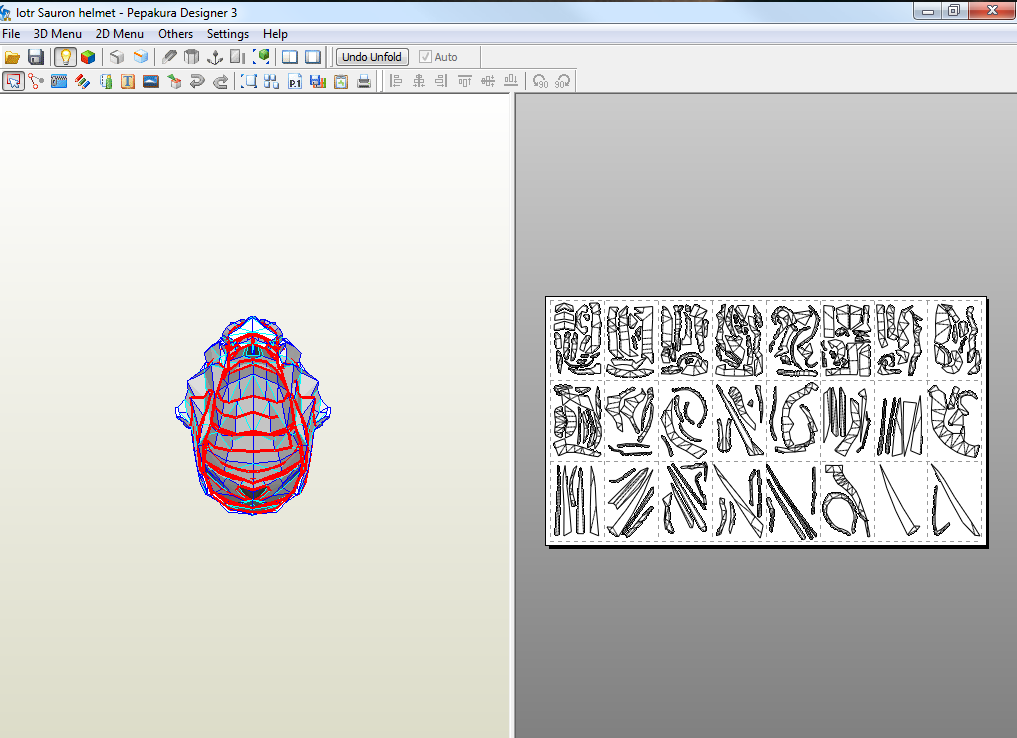Click the green figure with page icon

click(x=106, y=81)
